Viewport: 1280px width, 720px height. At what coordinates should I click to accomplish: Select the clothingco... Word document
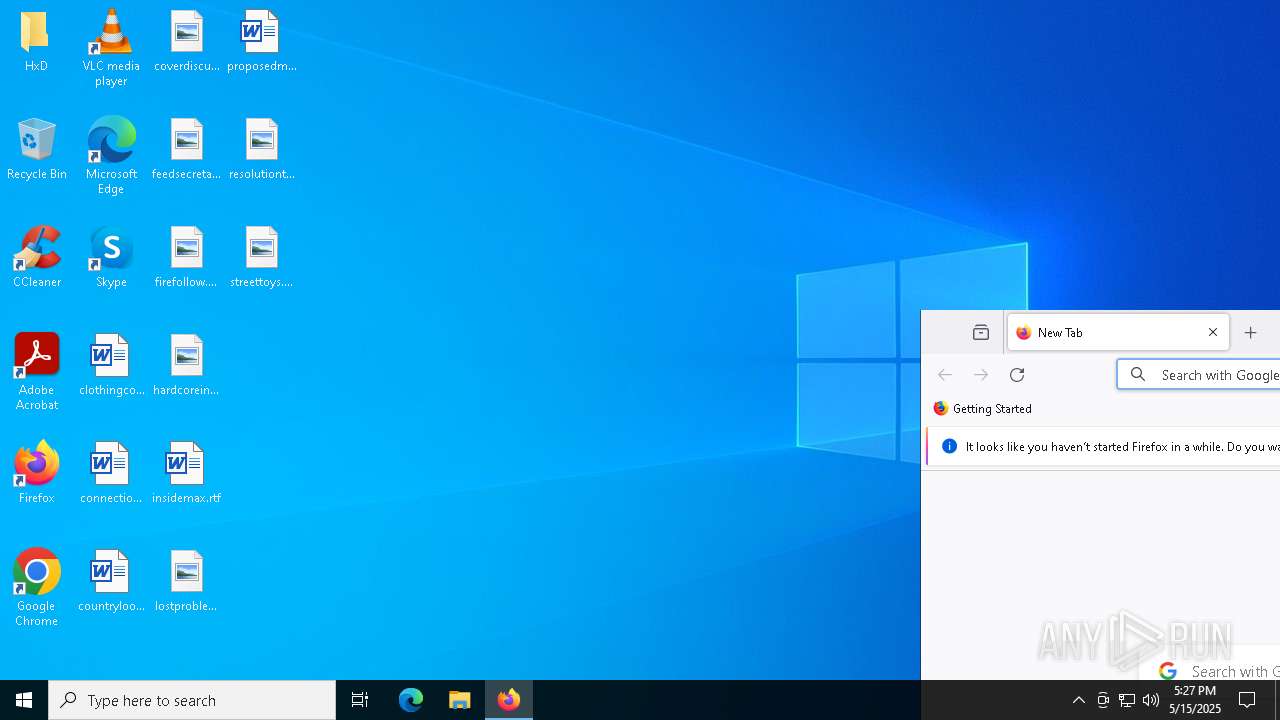point(111,364)
